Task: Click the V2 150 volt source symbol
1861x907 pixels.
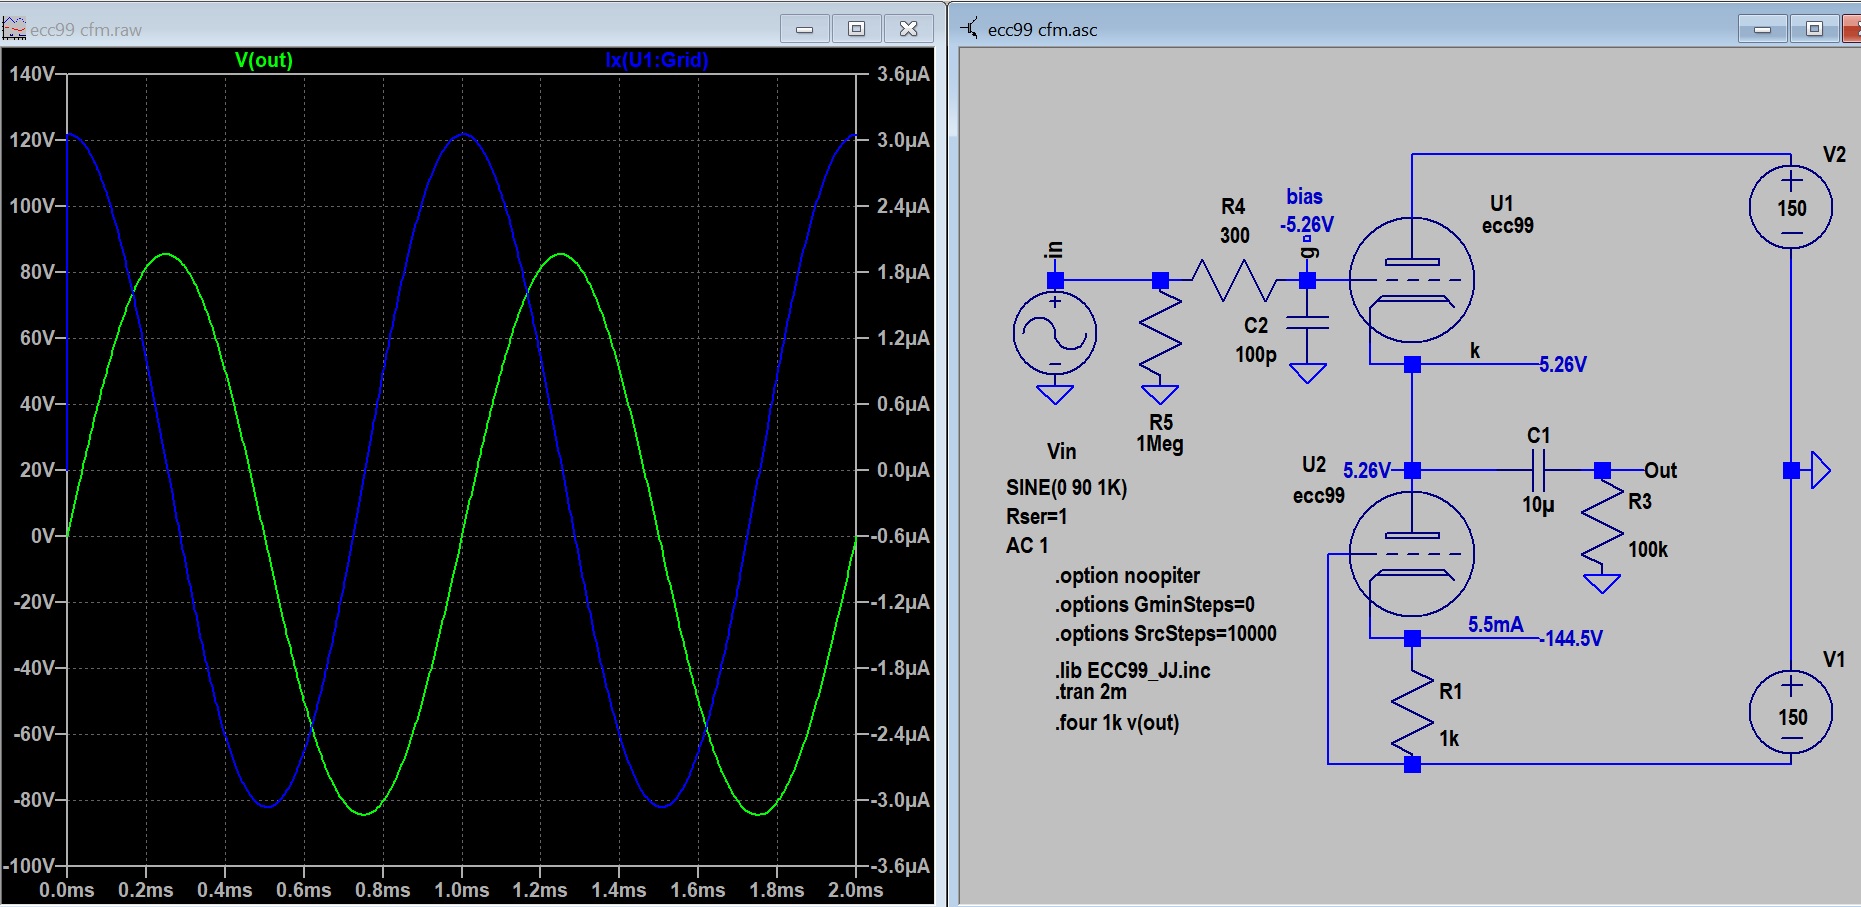Action: [x=1791, y=207]
